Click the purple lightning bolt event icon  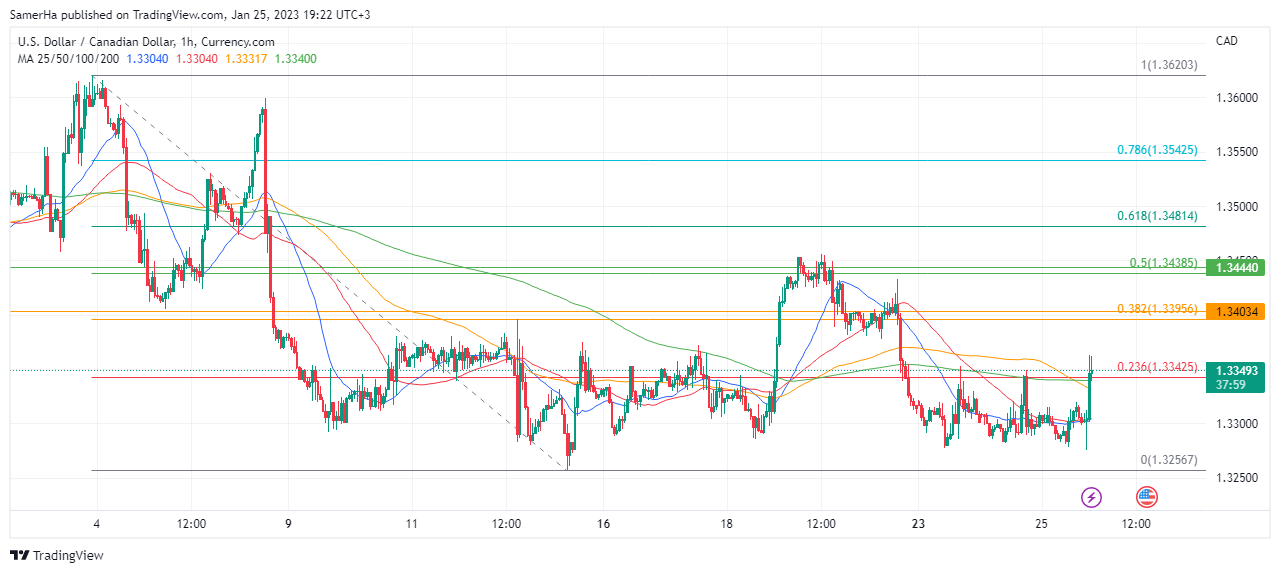point(1092,496)
